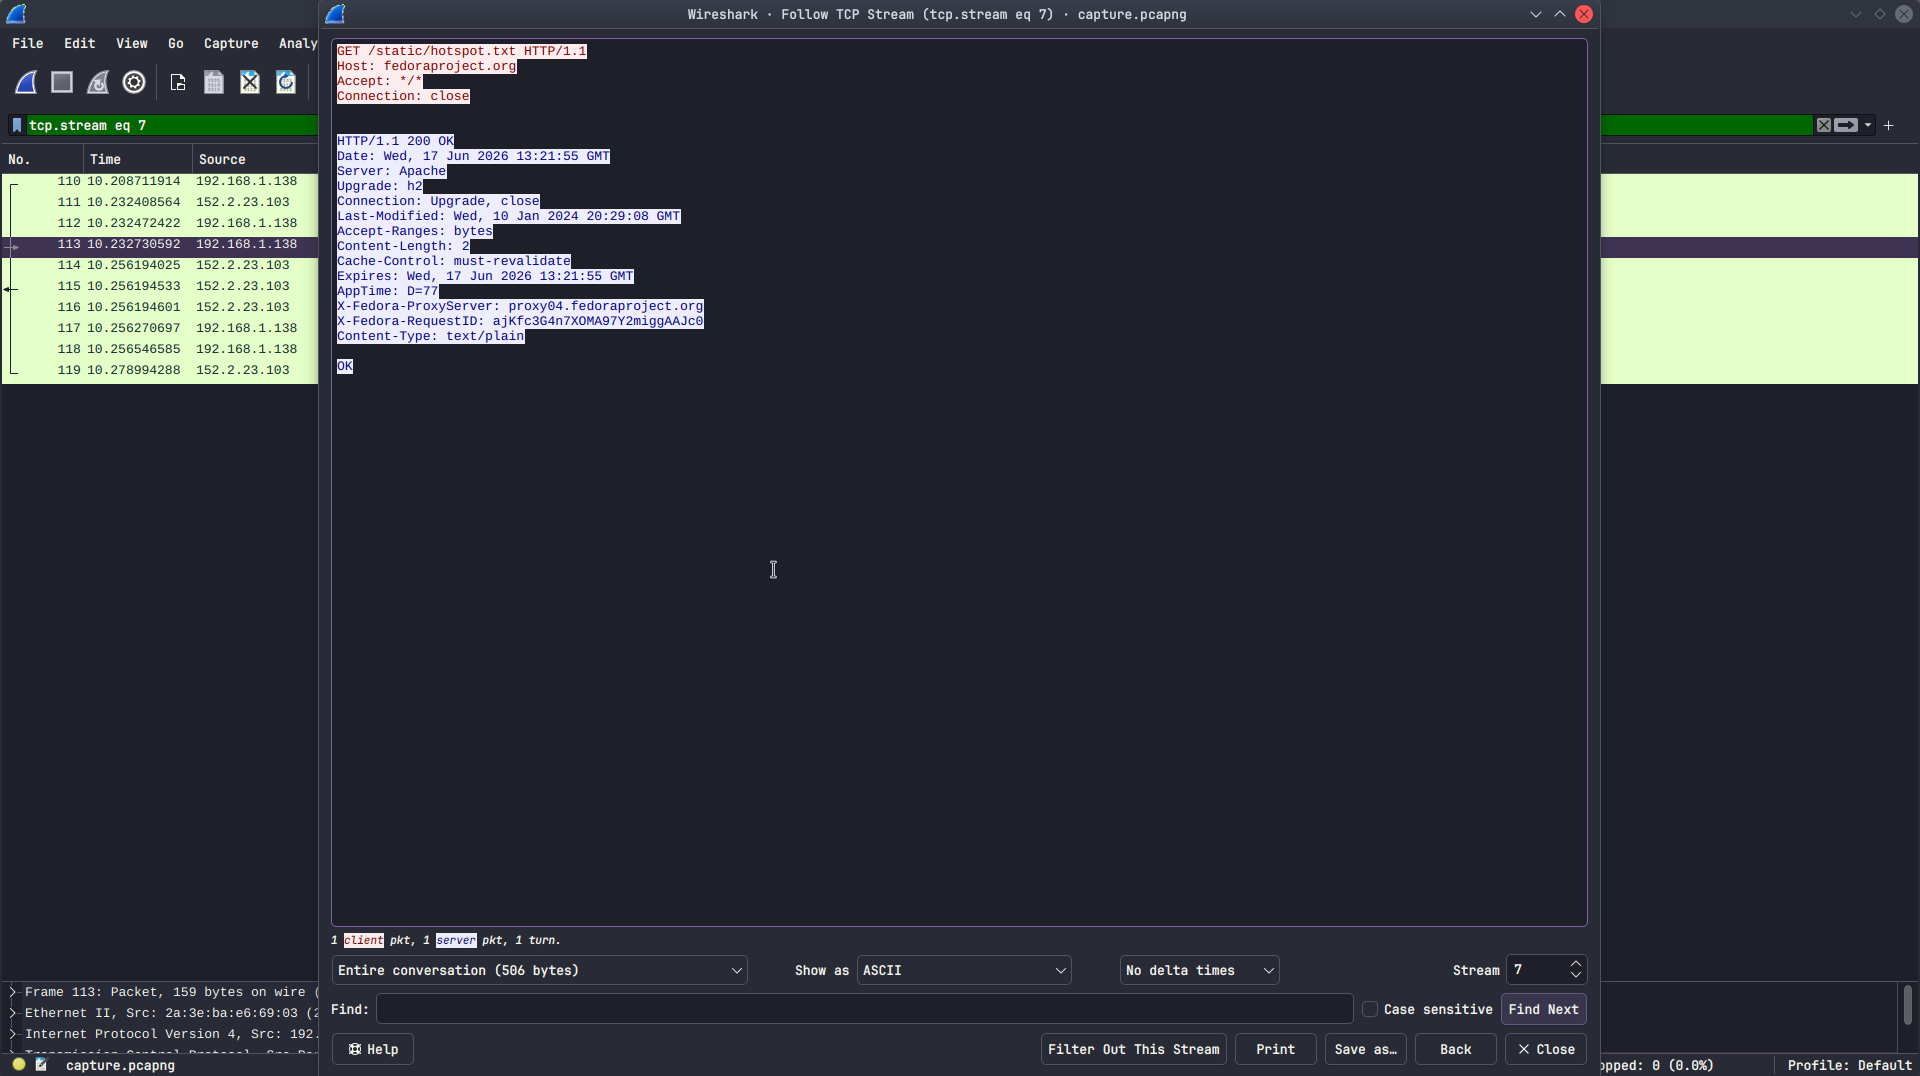The height and width of the screenshot is (1076, 1920).
Task: Click the save capture file icon
Action: [x=214, y=83]
